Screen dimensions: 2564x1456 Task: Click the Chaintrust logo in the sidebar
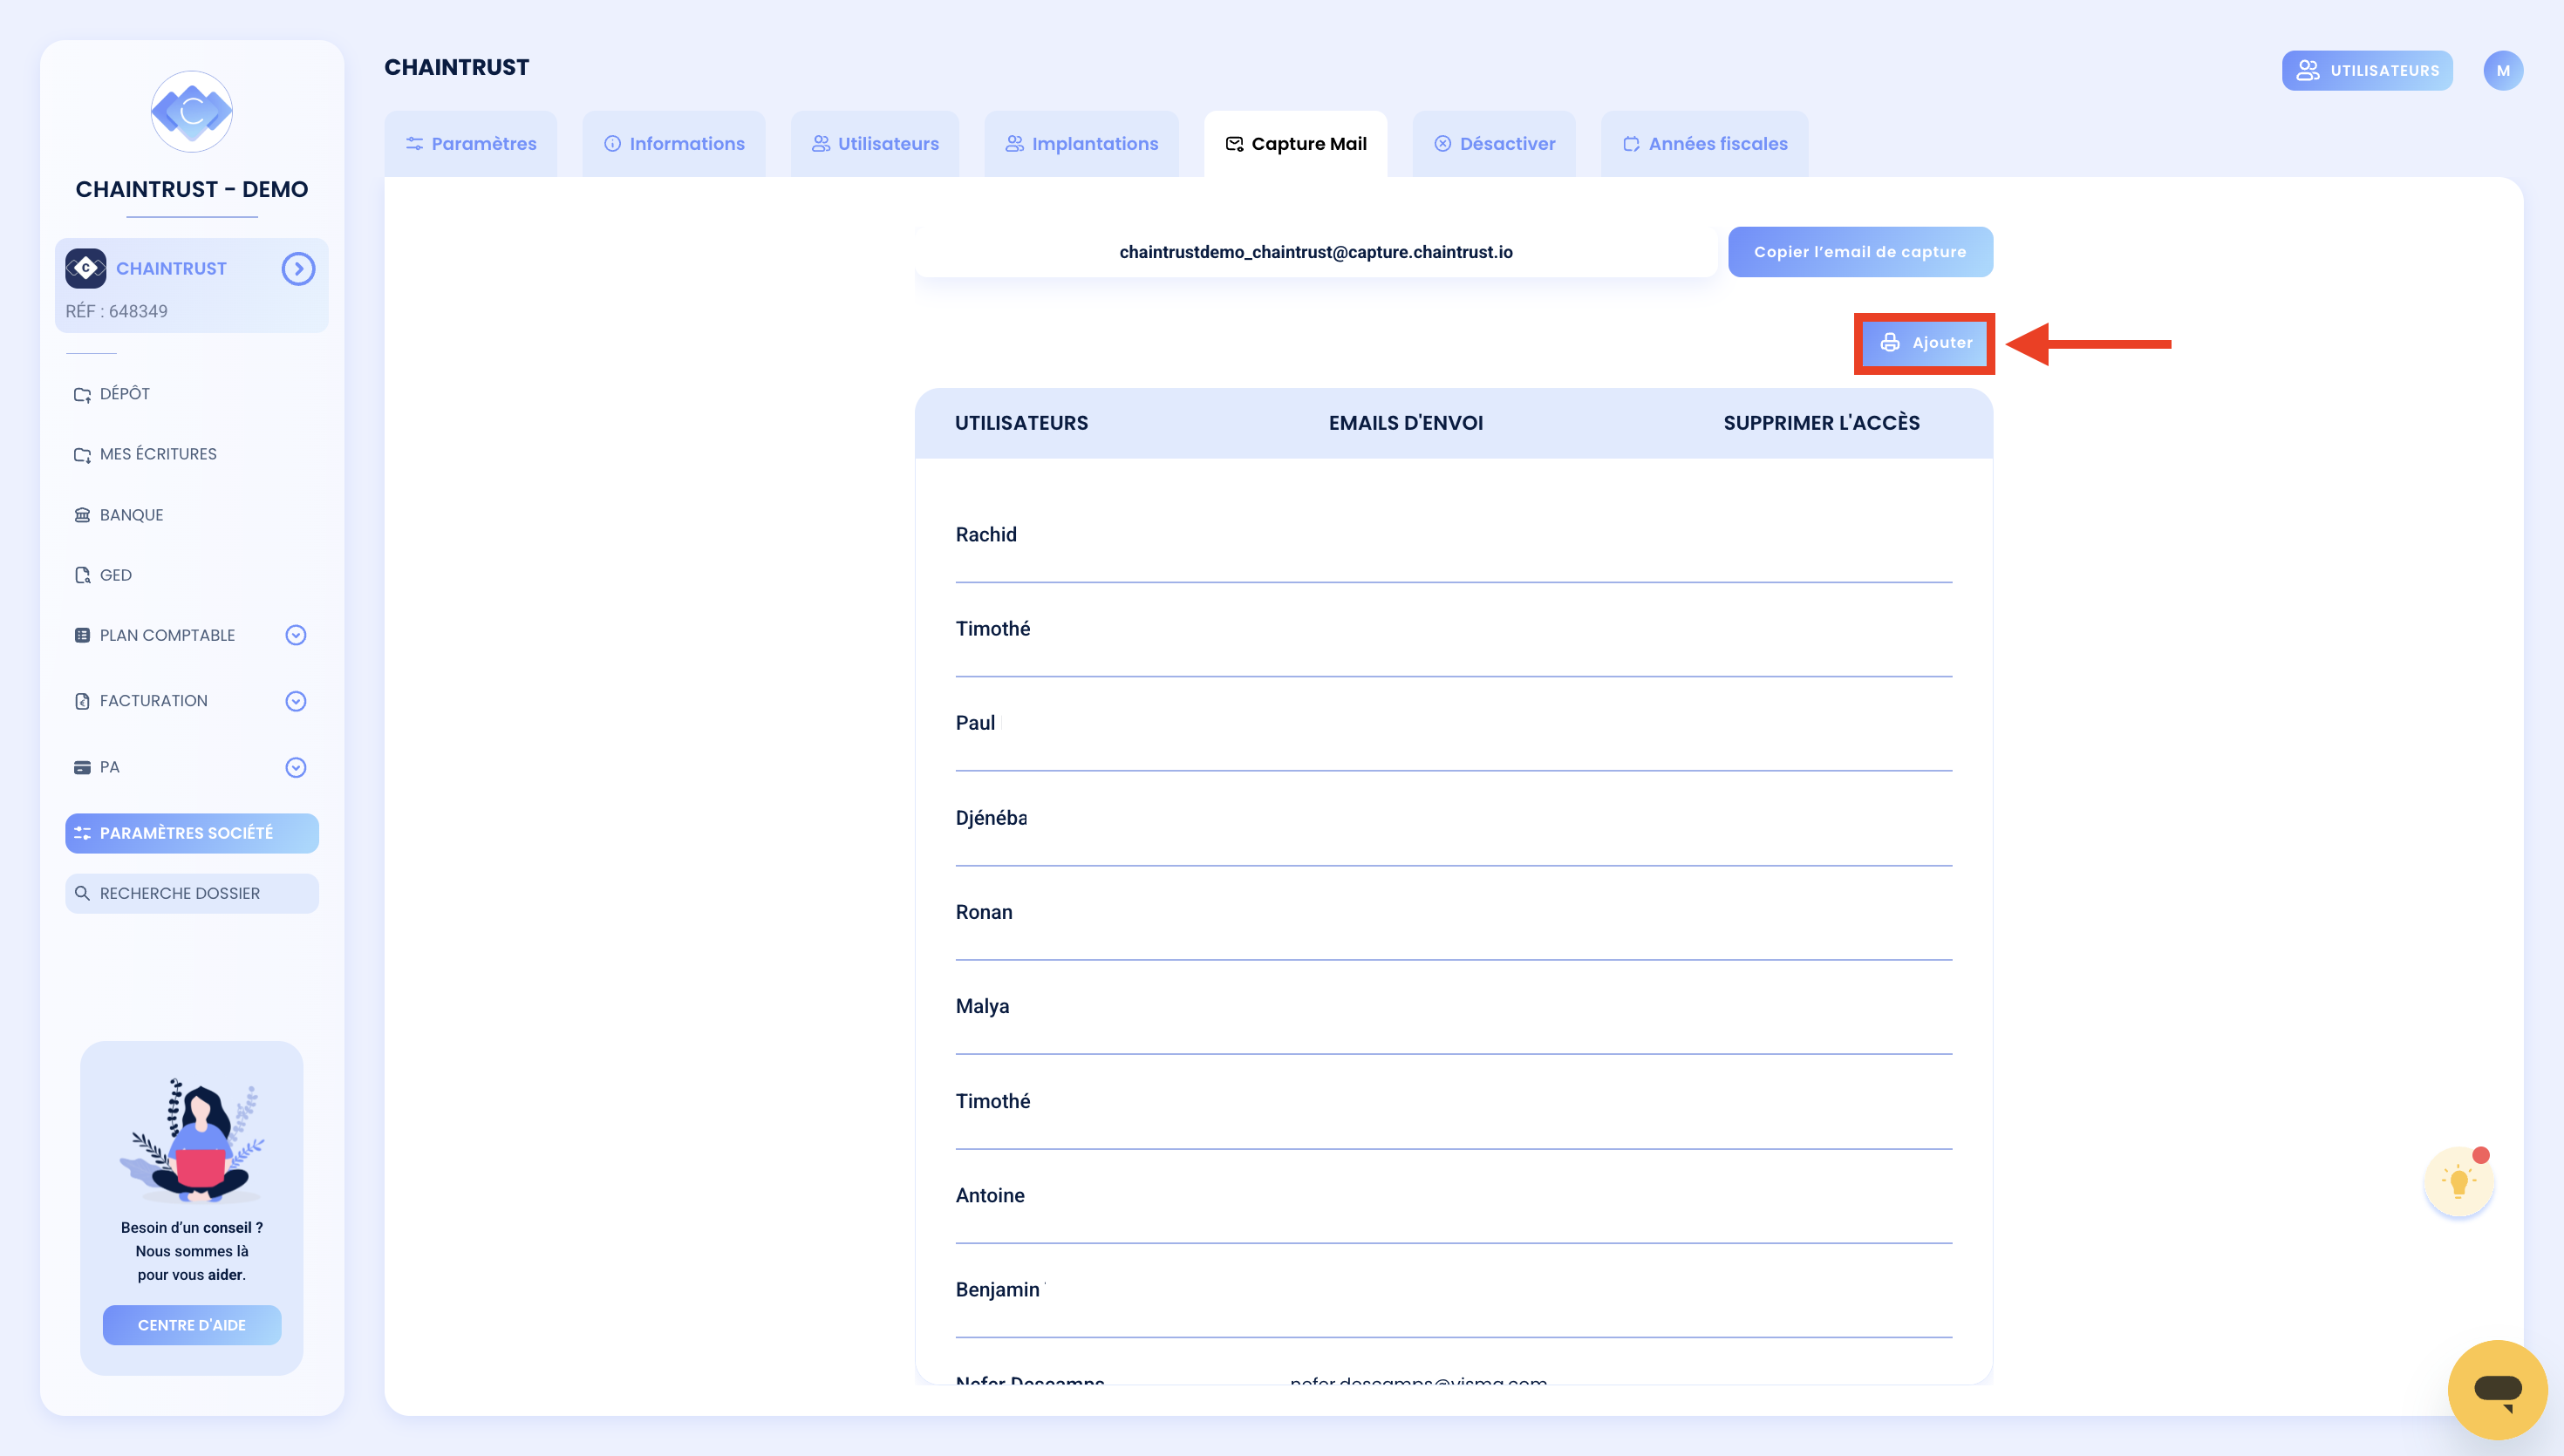tap(192, 111)
